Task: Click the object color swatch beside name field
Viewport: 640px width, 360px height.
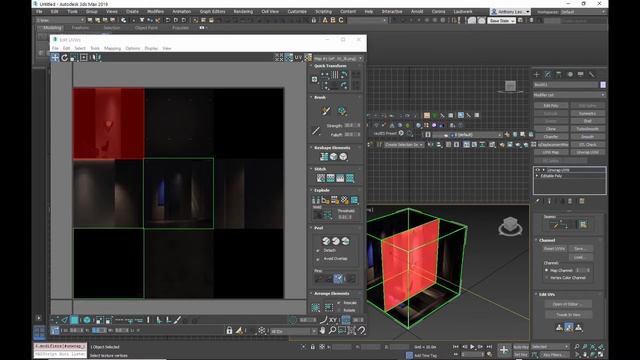Action: [603, 84]
